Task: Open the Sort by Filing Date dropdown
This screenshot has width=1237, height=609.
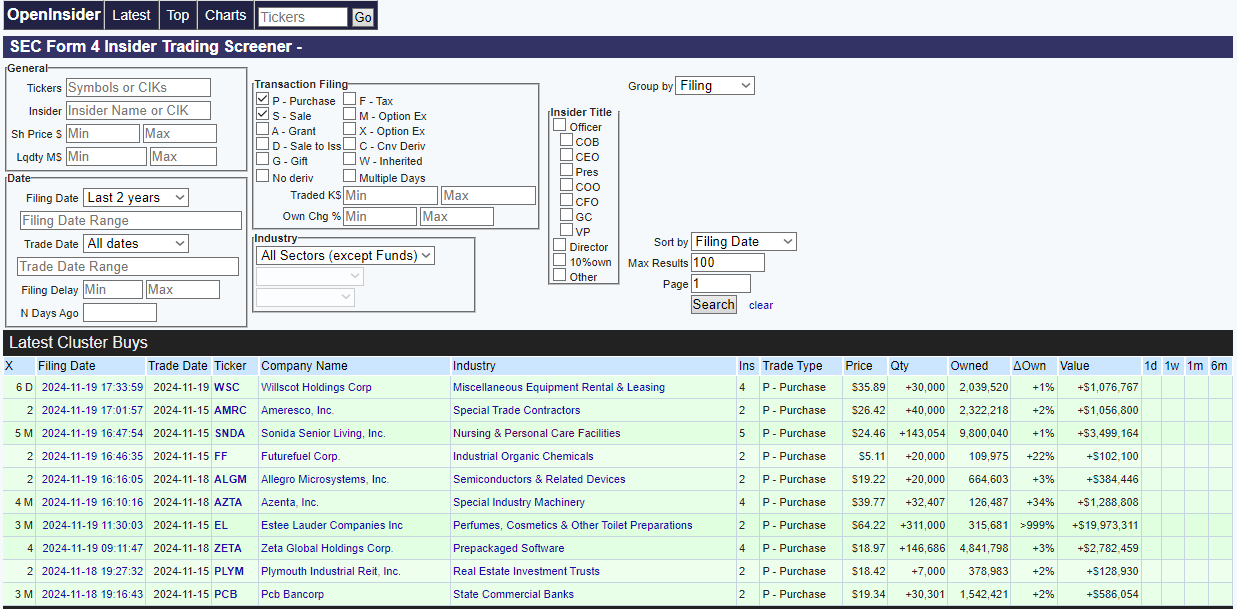Action: pos(744,241)
